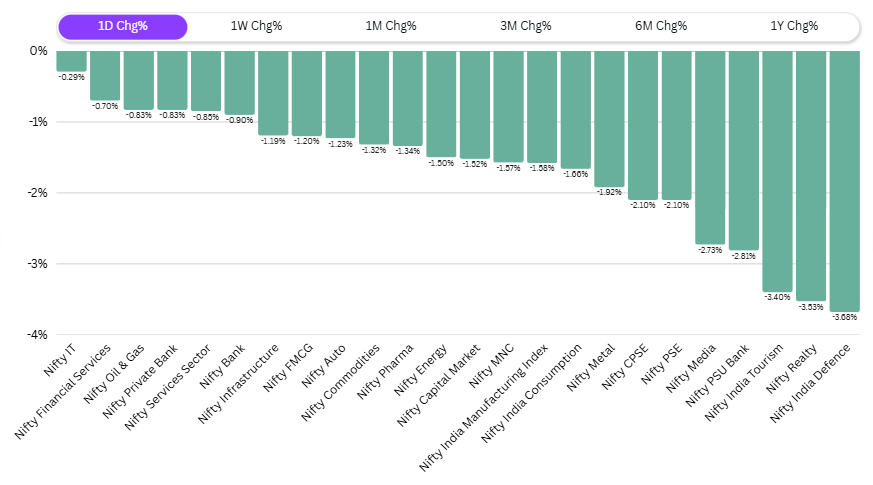Open the 1M Chg% tab

(390, 26)
